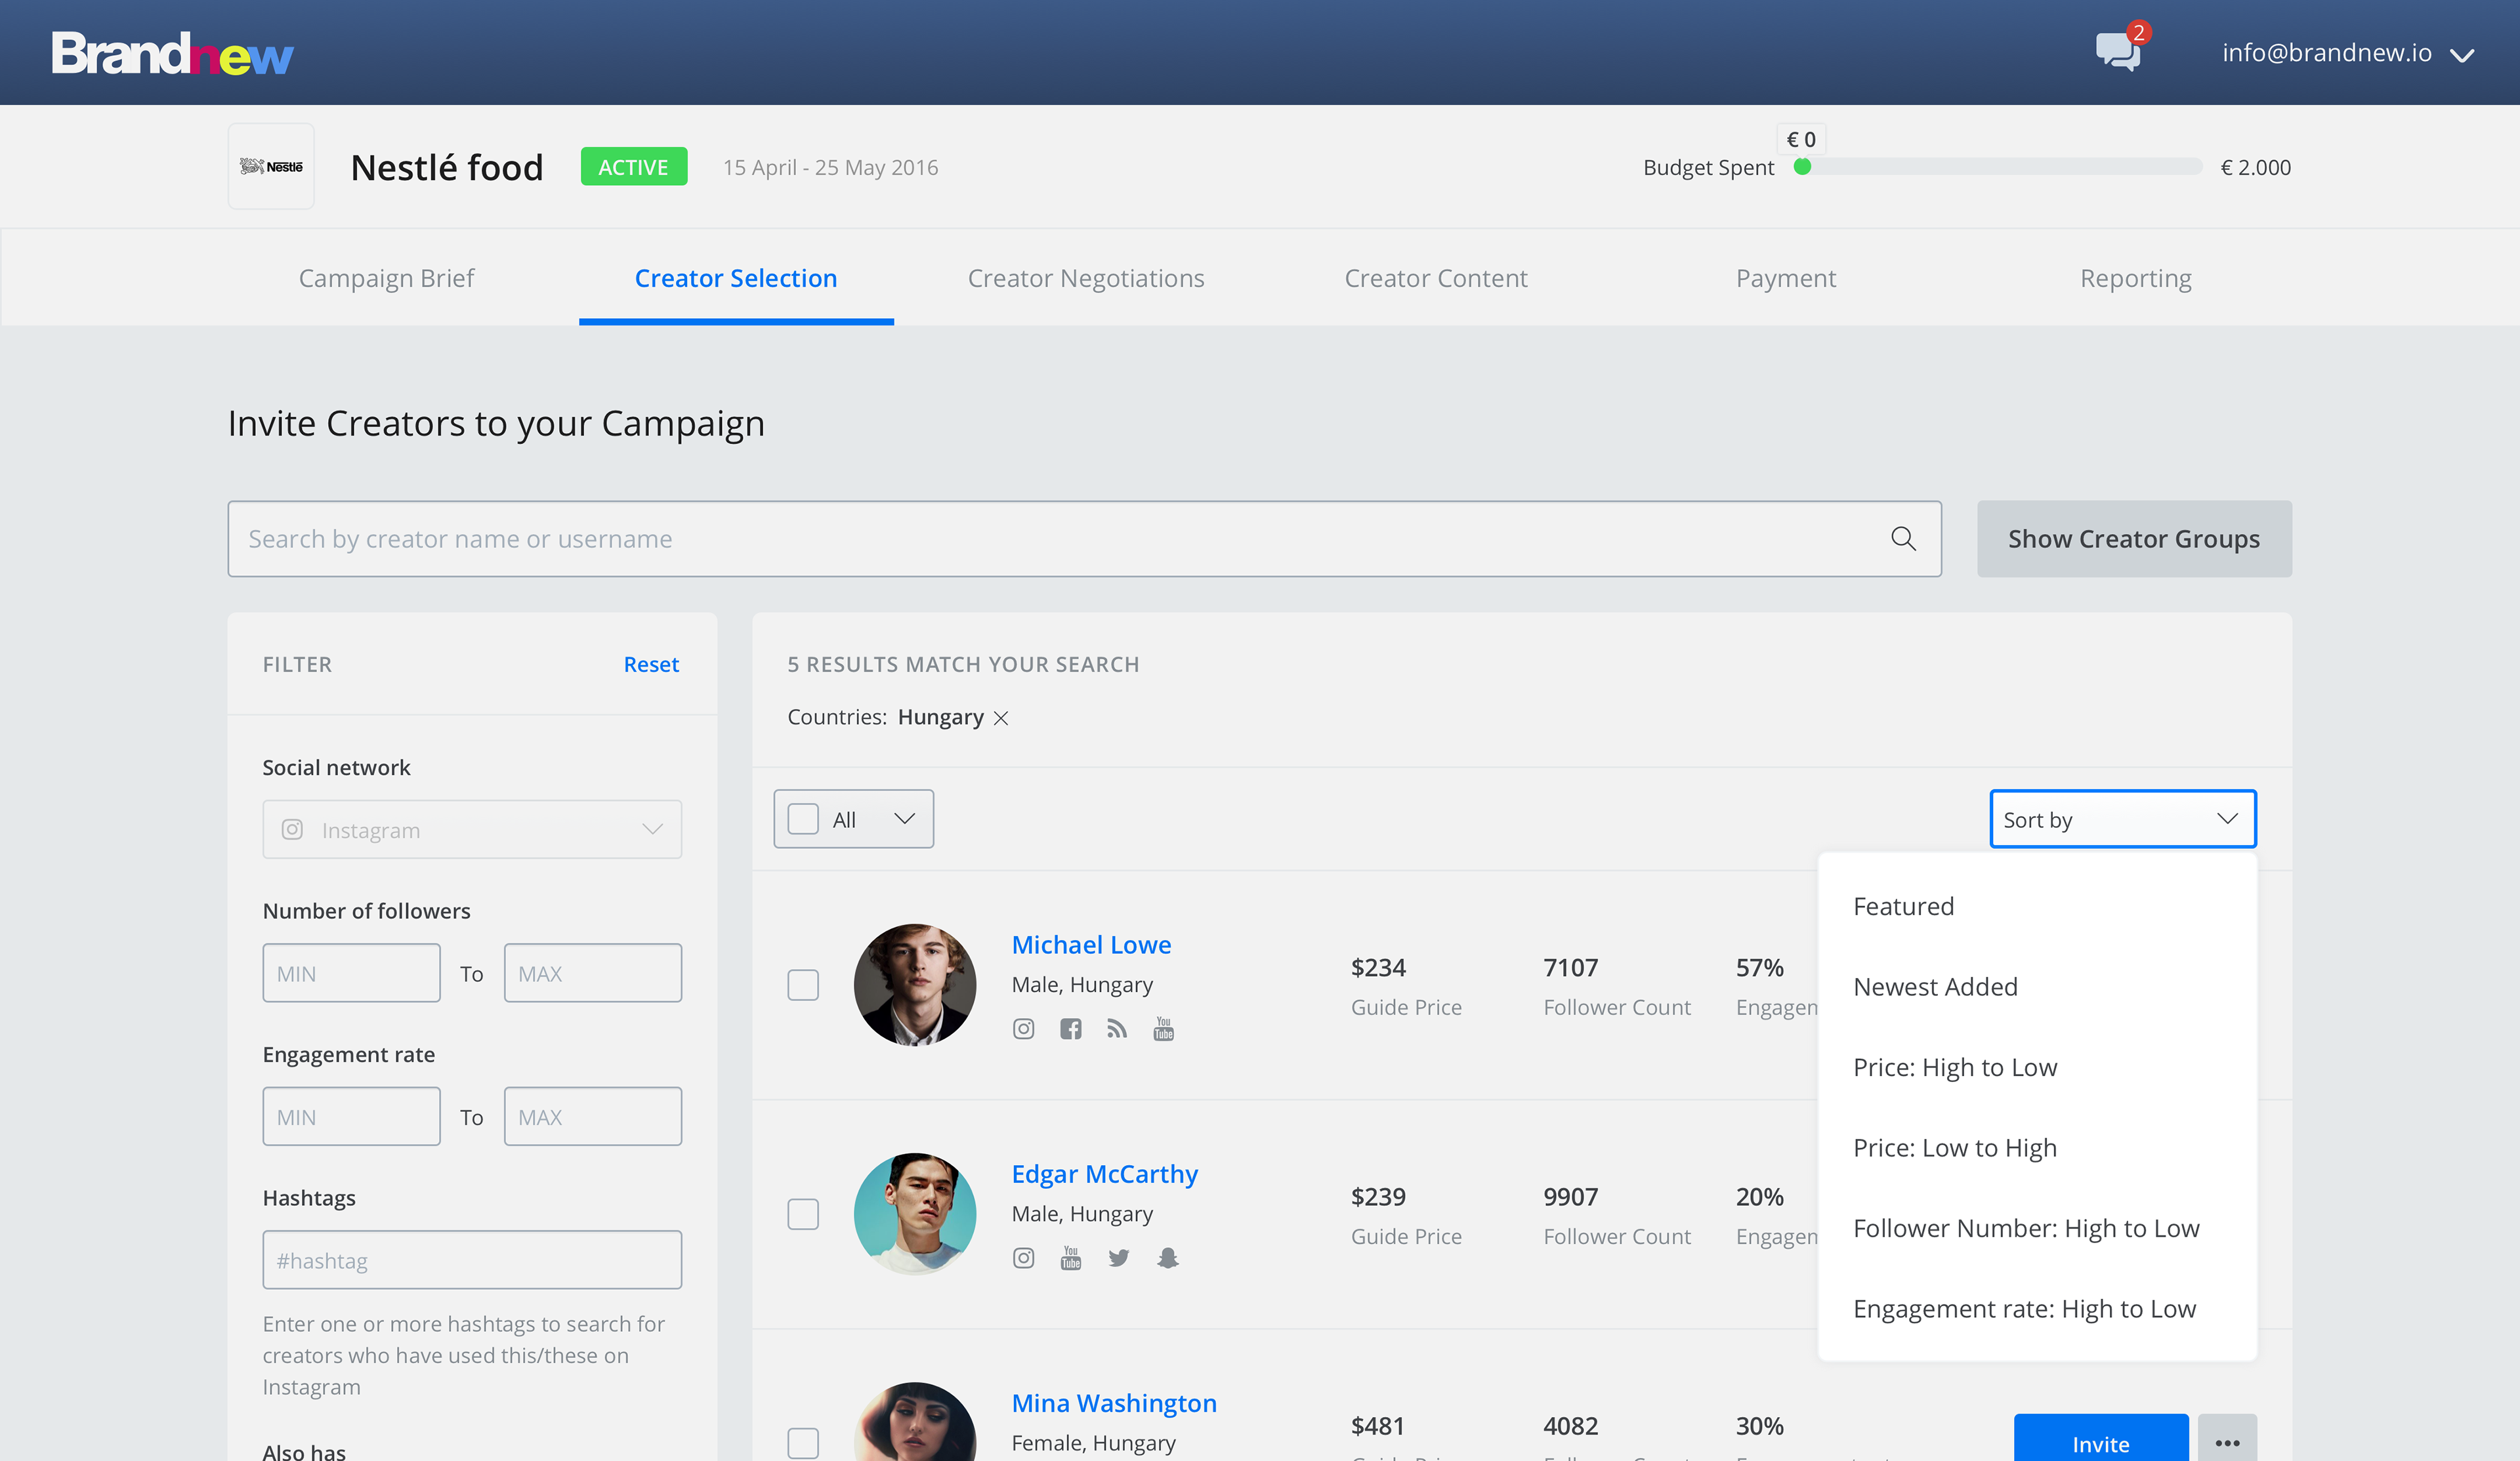The image size is (2520, 1461).
Task: Click the followers MIN input field
Action: [x=351, y=973]
